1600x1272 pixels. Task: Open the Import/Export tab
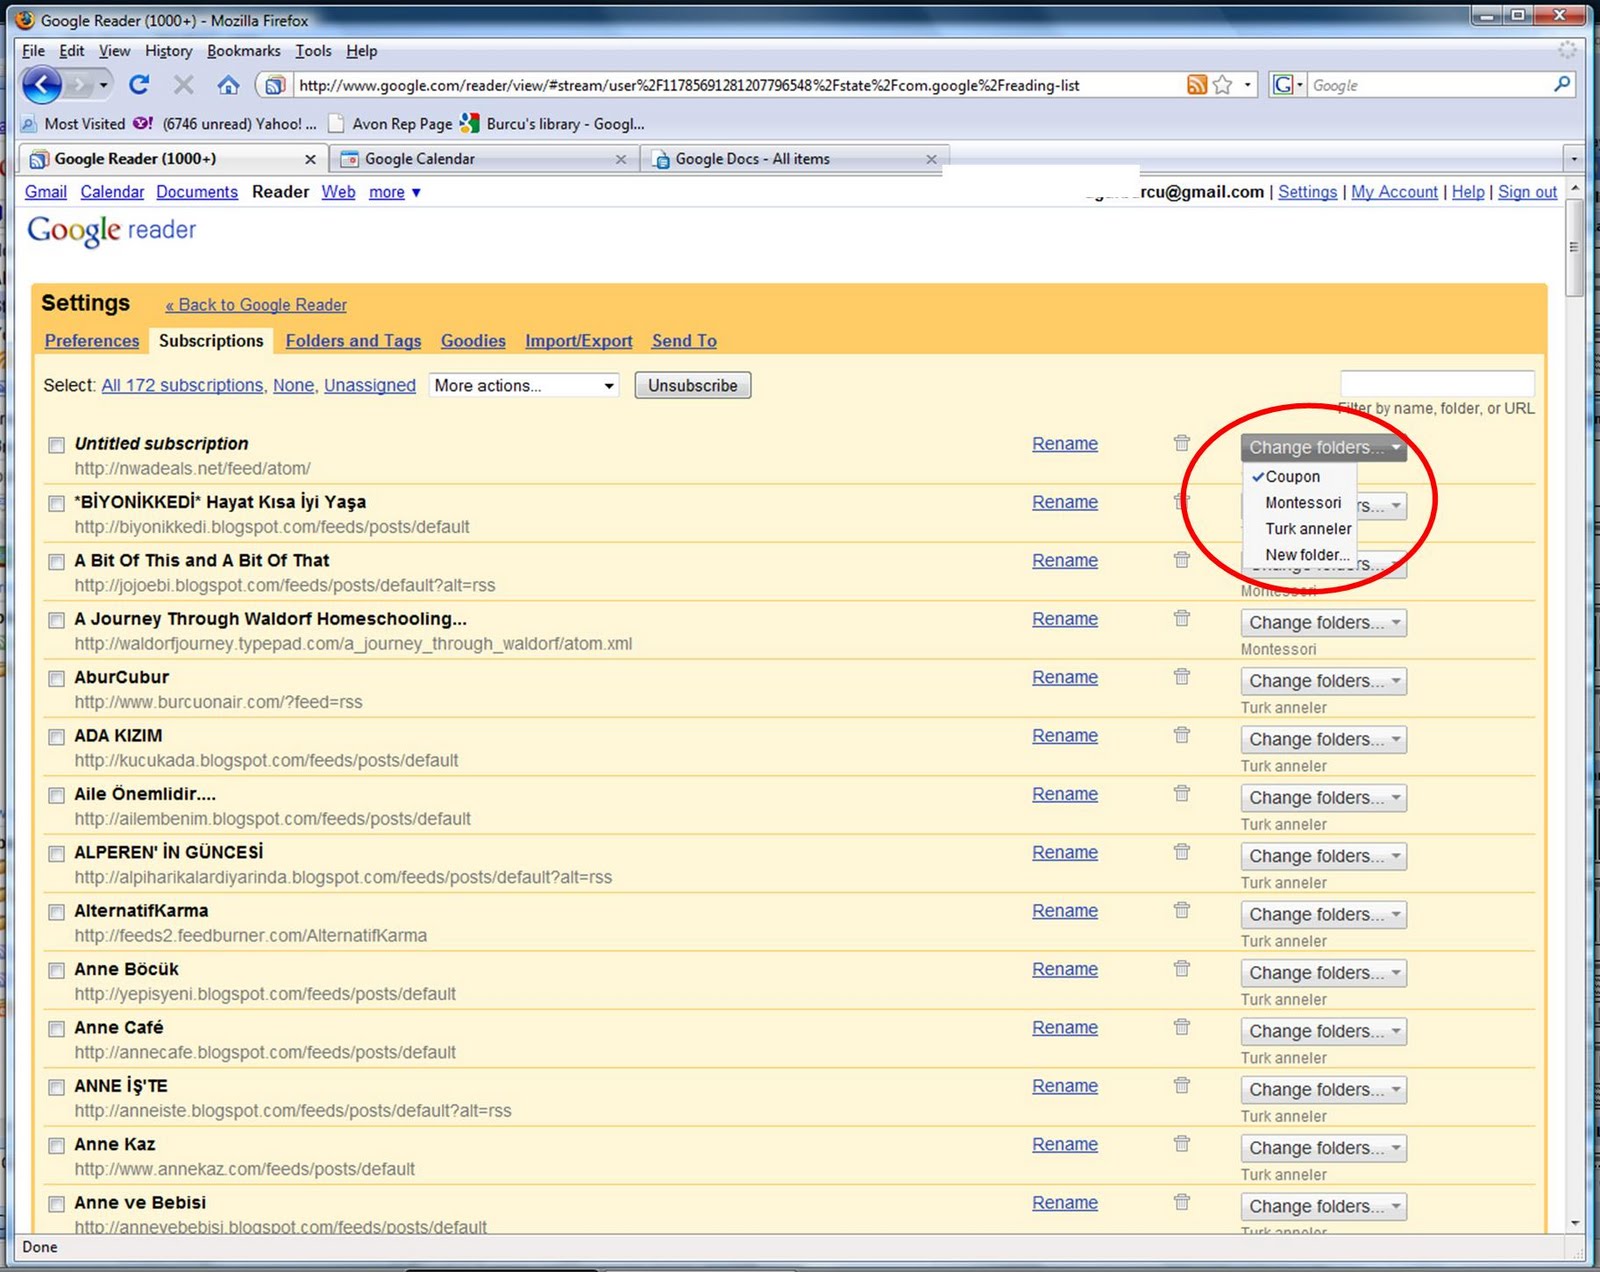579,341
